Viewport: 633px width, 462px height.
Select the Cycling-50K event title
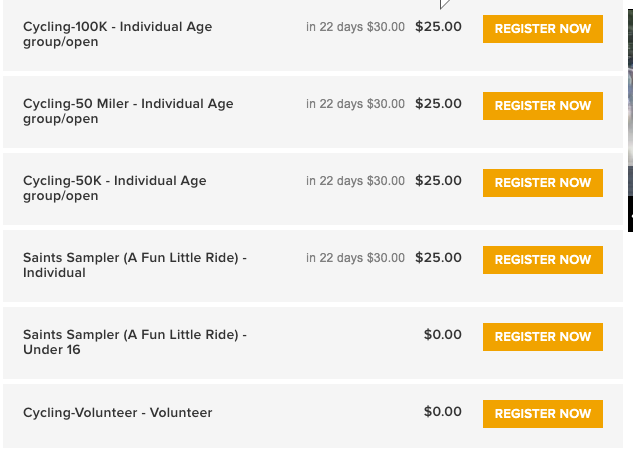115,188
